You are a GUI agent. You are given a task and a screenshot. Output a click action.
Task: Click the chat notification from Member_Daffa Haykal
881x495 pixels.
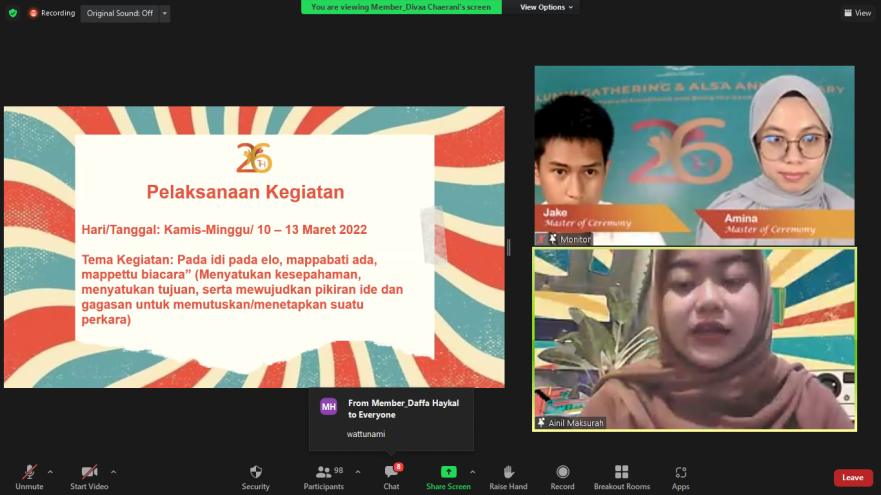[x=392, y=419]
